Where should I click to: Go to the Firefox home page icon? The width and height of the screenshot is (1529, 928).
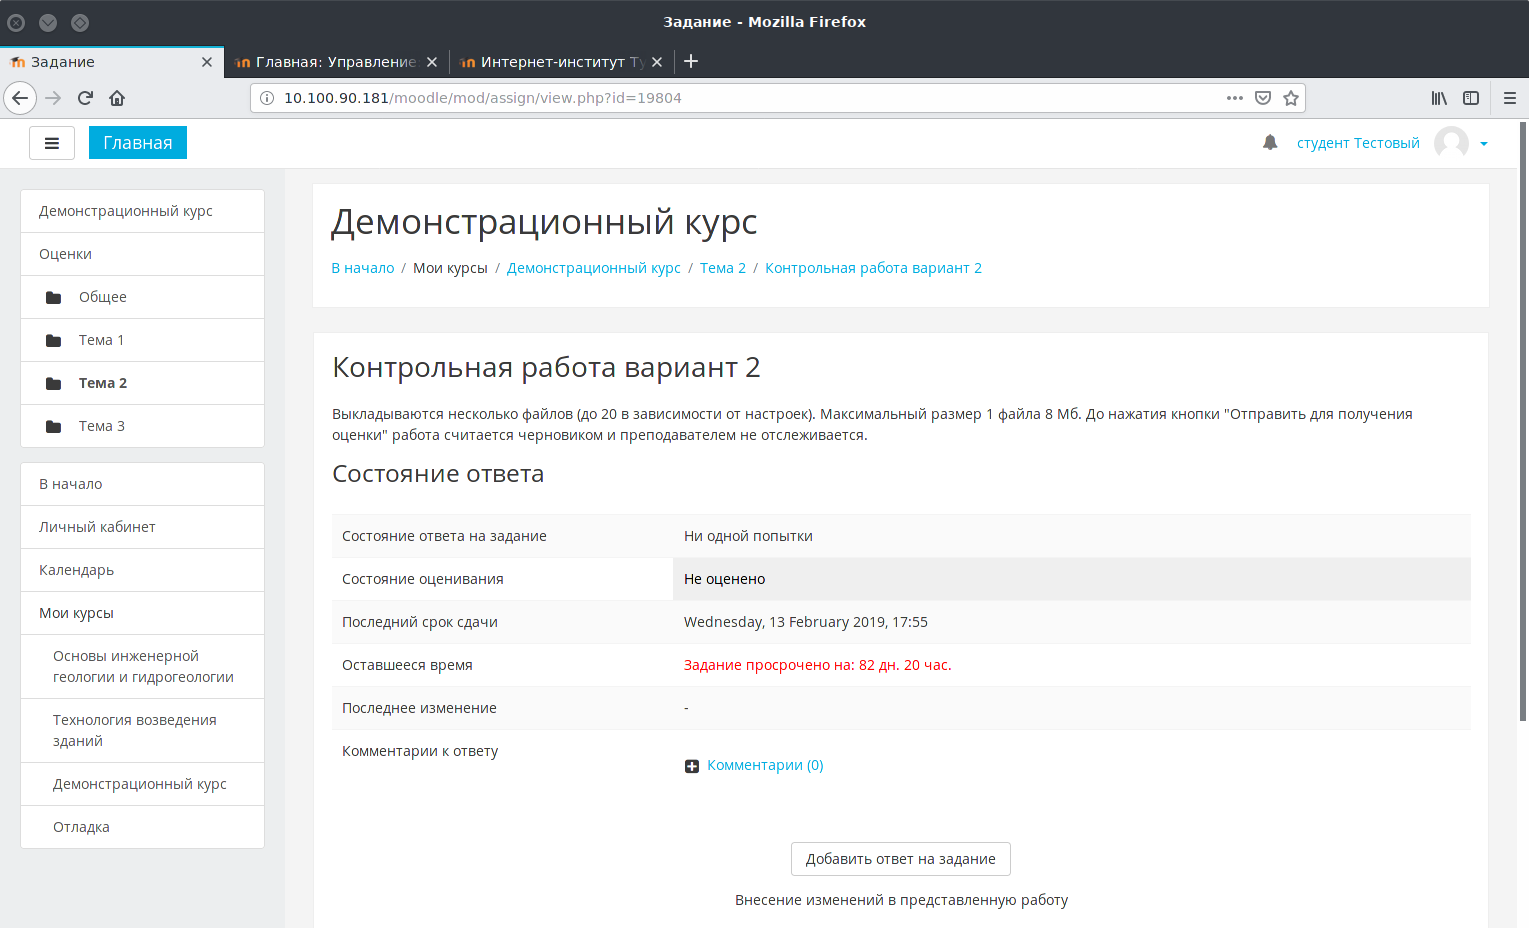click(117, 98)
